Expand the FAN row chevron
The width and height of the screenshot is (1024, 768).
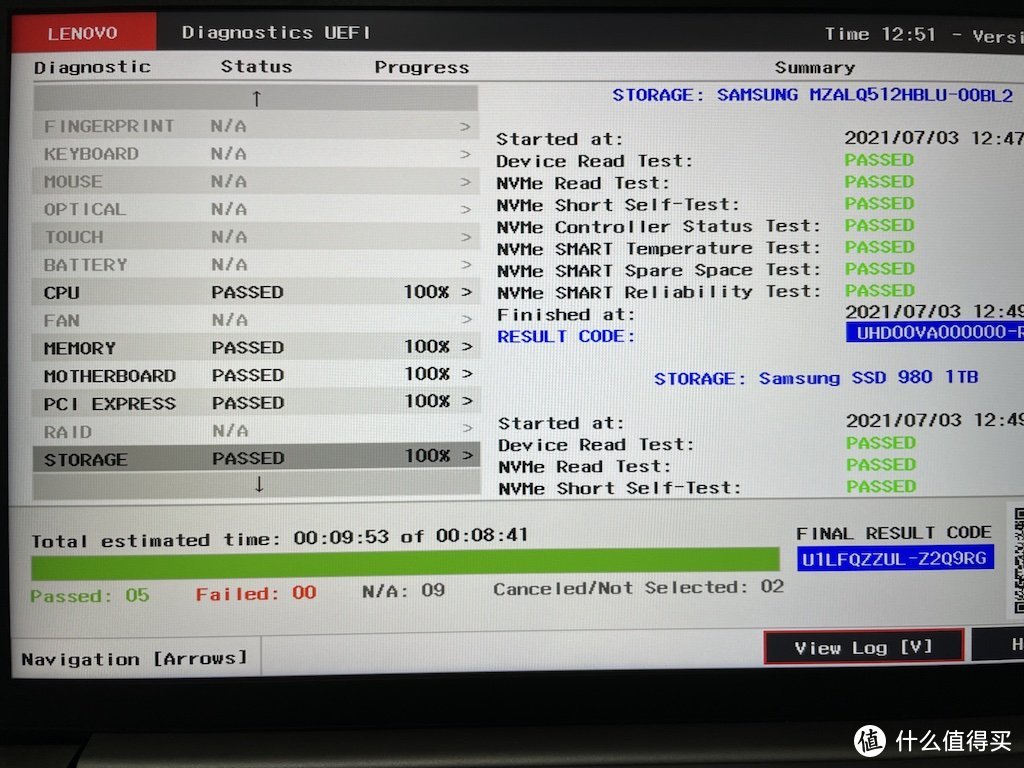pyautogui.click(x=466, y=319)
